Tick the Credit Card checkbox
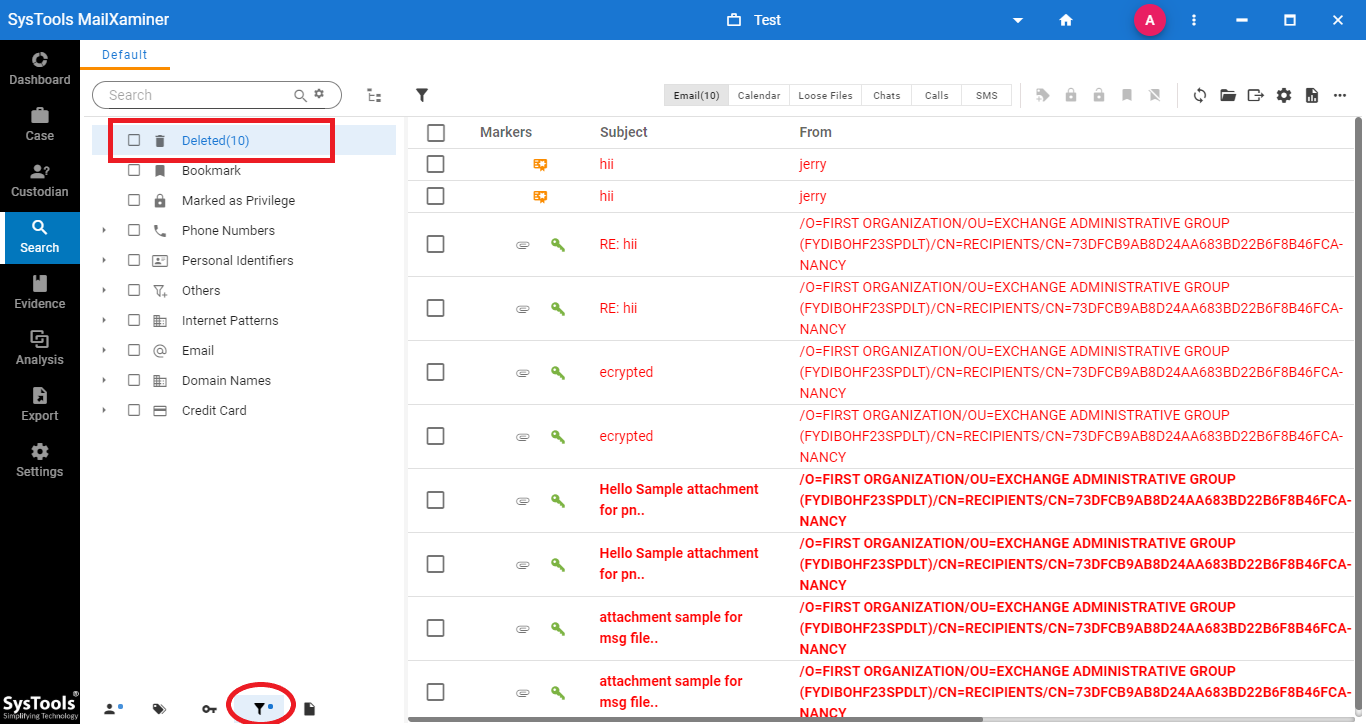Image resolution: width=1366 pixels, height=724 pixels. pyautogui.click(x=134, y=411)
